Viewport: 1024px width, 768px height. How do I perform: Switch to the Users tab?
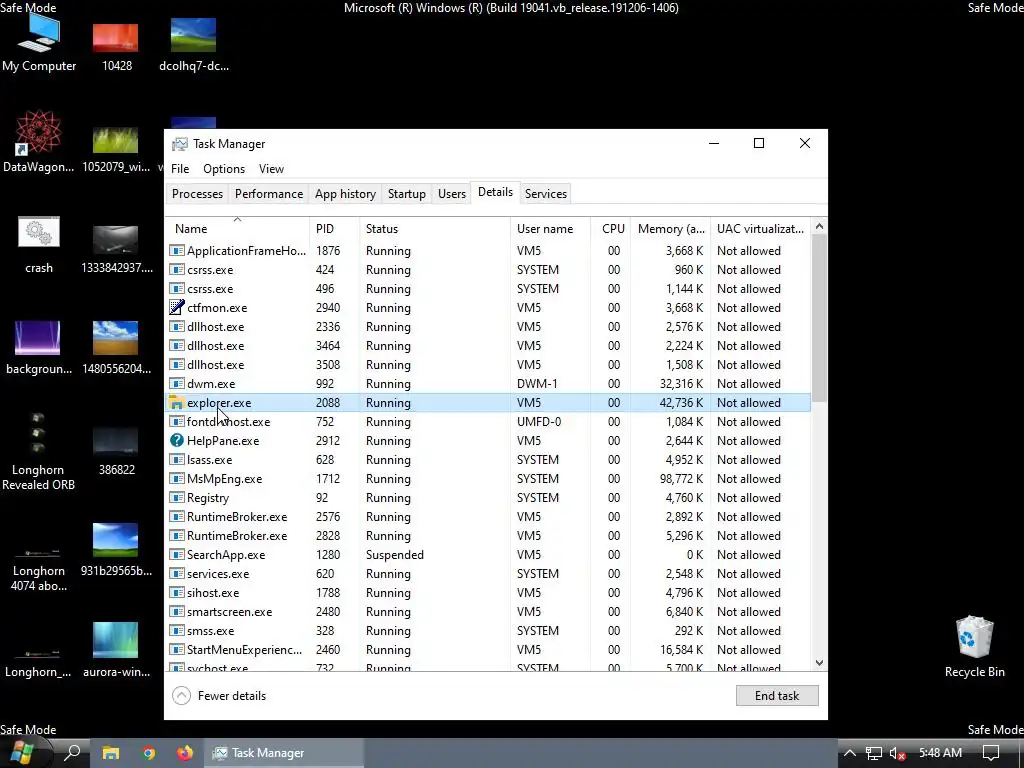click(x=452, y=193)
